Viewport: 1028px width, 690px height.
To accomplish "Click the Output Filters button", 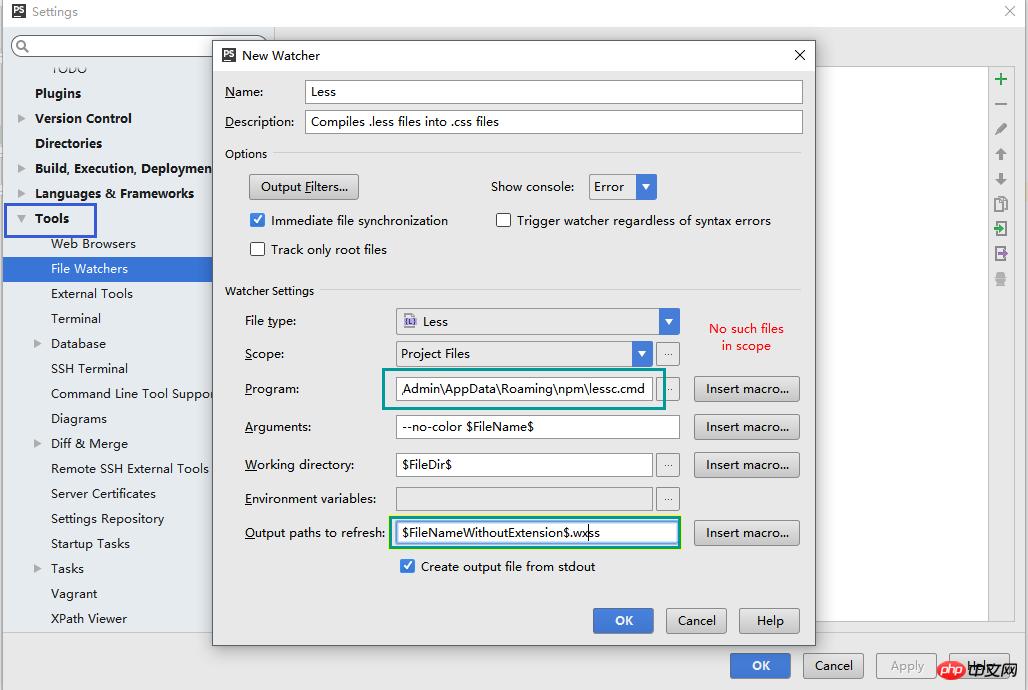I will [x=303, y=186].
